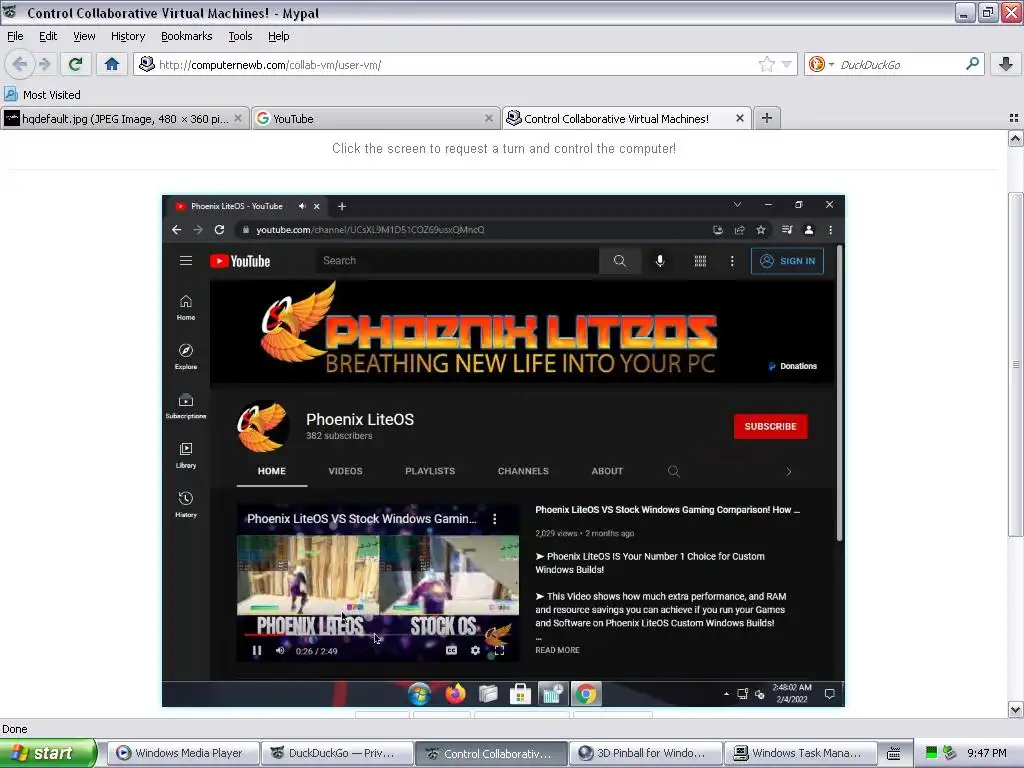The height and width of the screenshot is (768, 1024).
Task: Click the DuckDuckGo search magnifier icon
Action: click(972, 64)
